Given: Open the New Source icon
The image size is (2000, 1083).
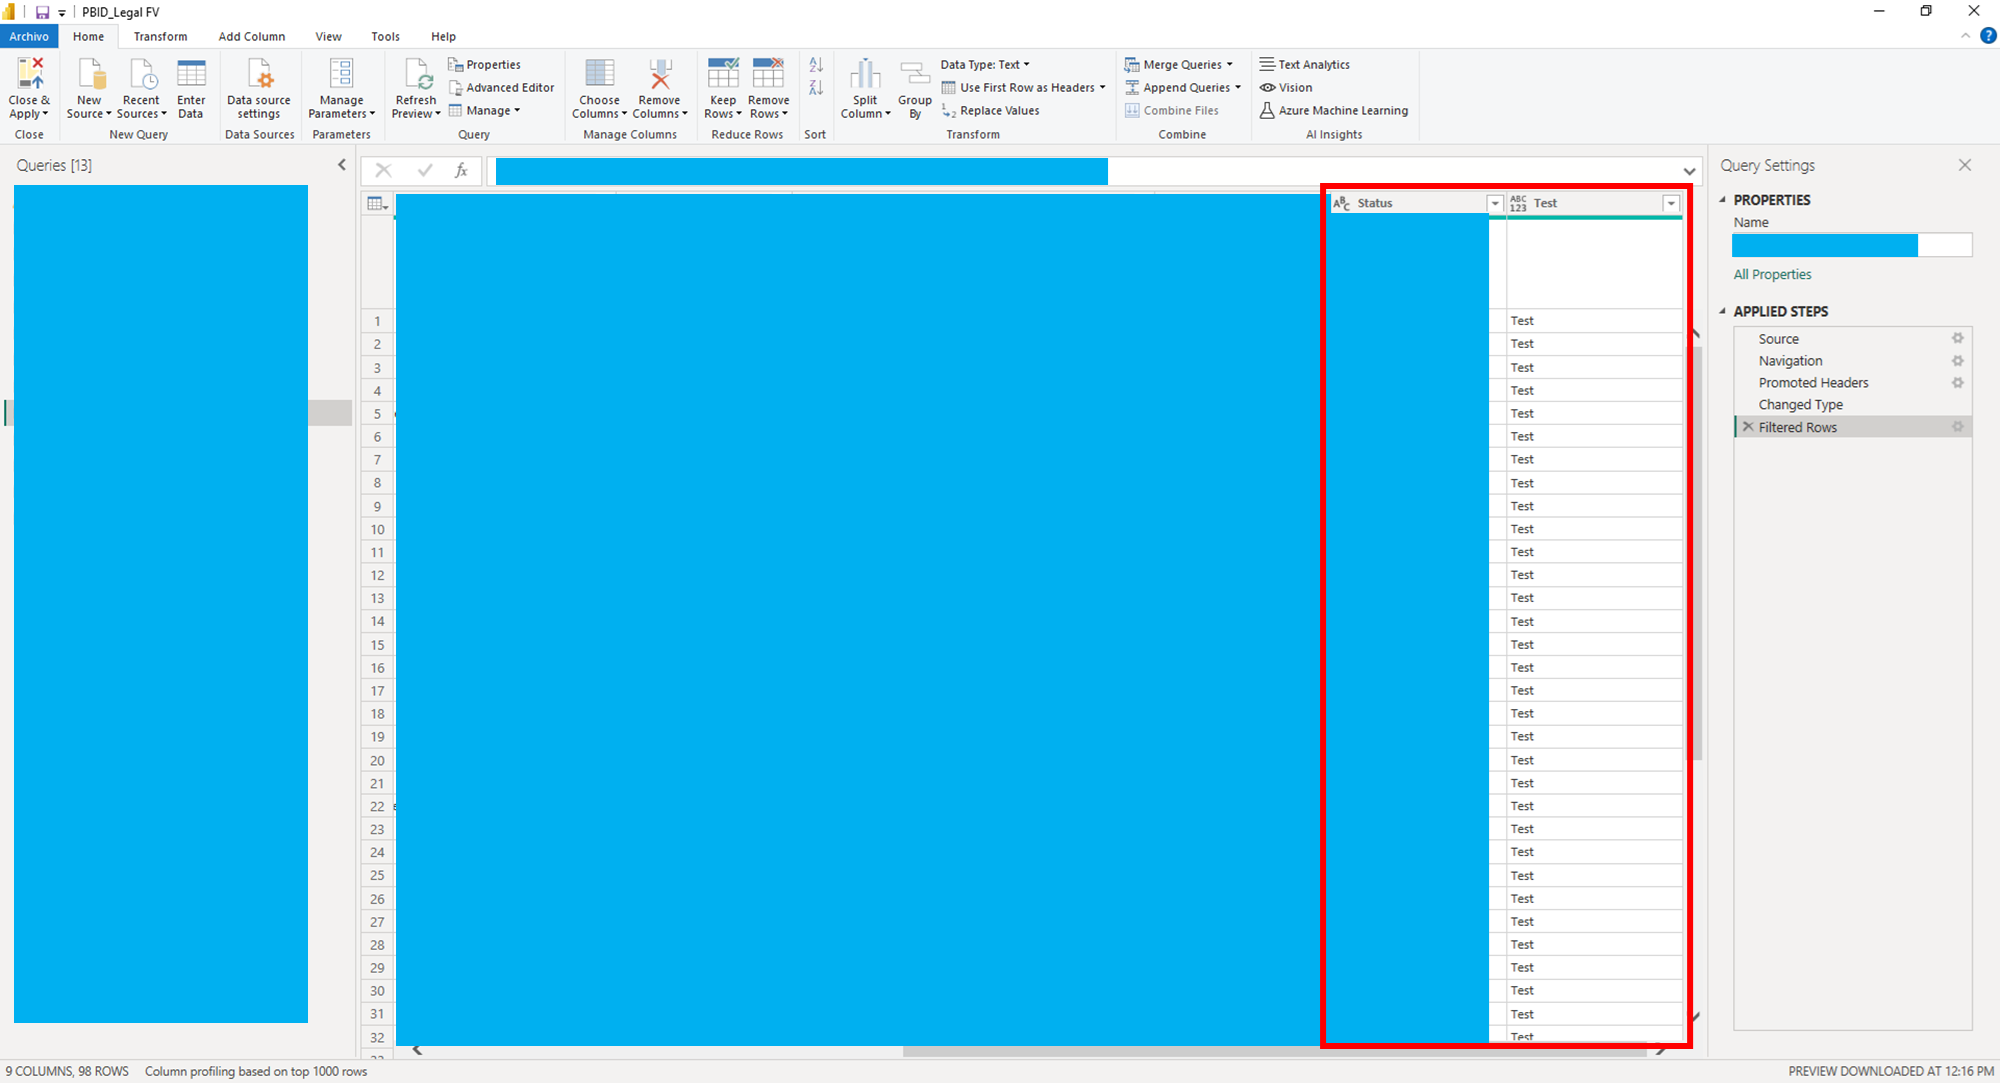Looking at the screenshot, I should pos(90,74).
